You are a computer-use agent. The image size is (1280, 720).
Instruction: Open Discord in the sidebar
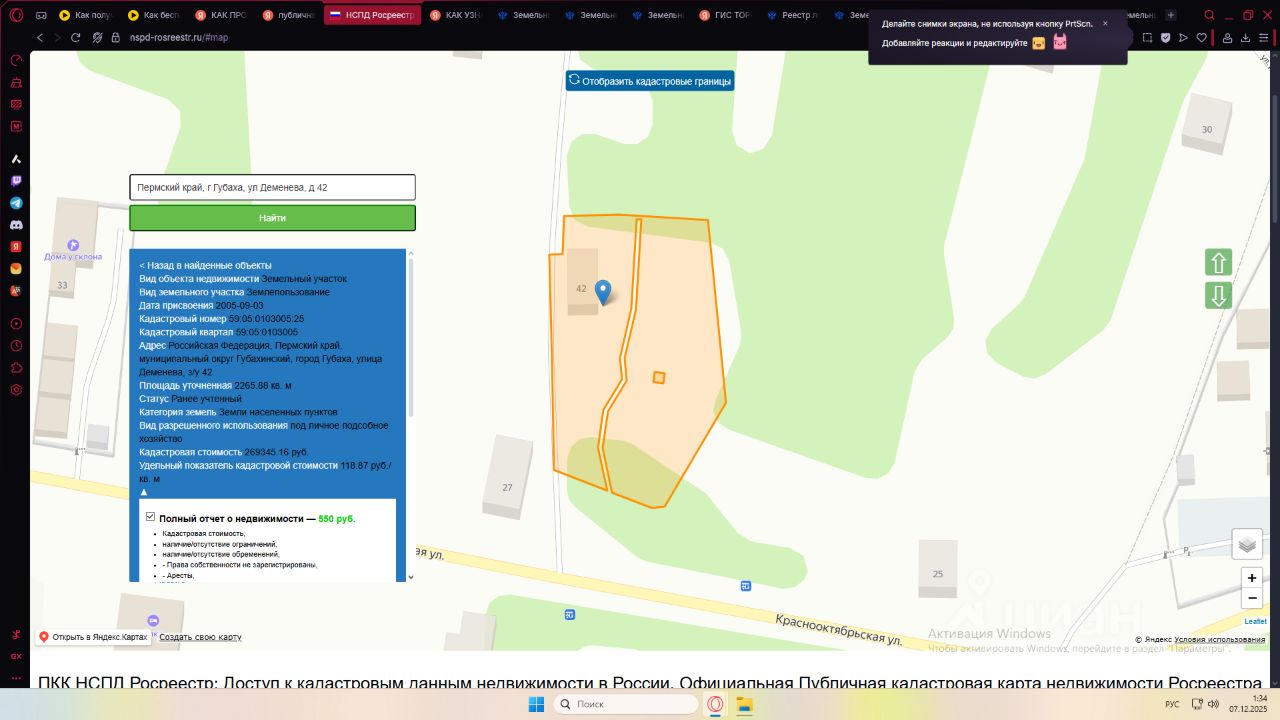click(16, 225)
